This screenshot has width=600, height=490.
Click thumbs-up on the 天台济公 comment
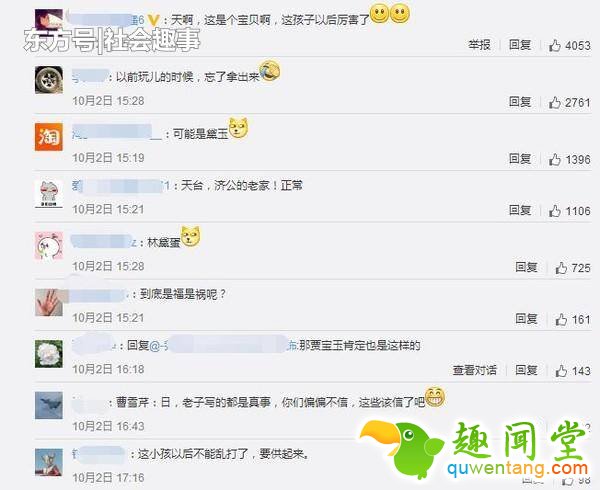tap(554, 211)
